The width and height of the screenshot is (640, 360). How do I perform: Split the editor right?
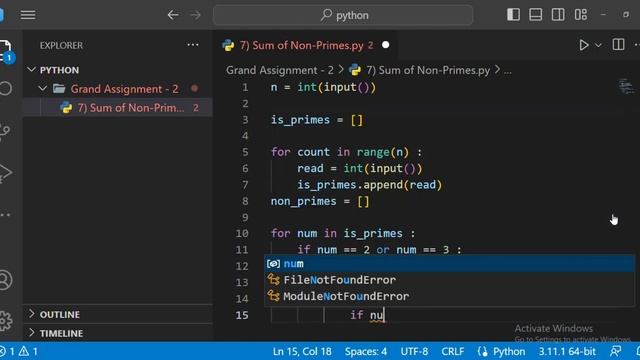click(618, 44)
